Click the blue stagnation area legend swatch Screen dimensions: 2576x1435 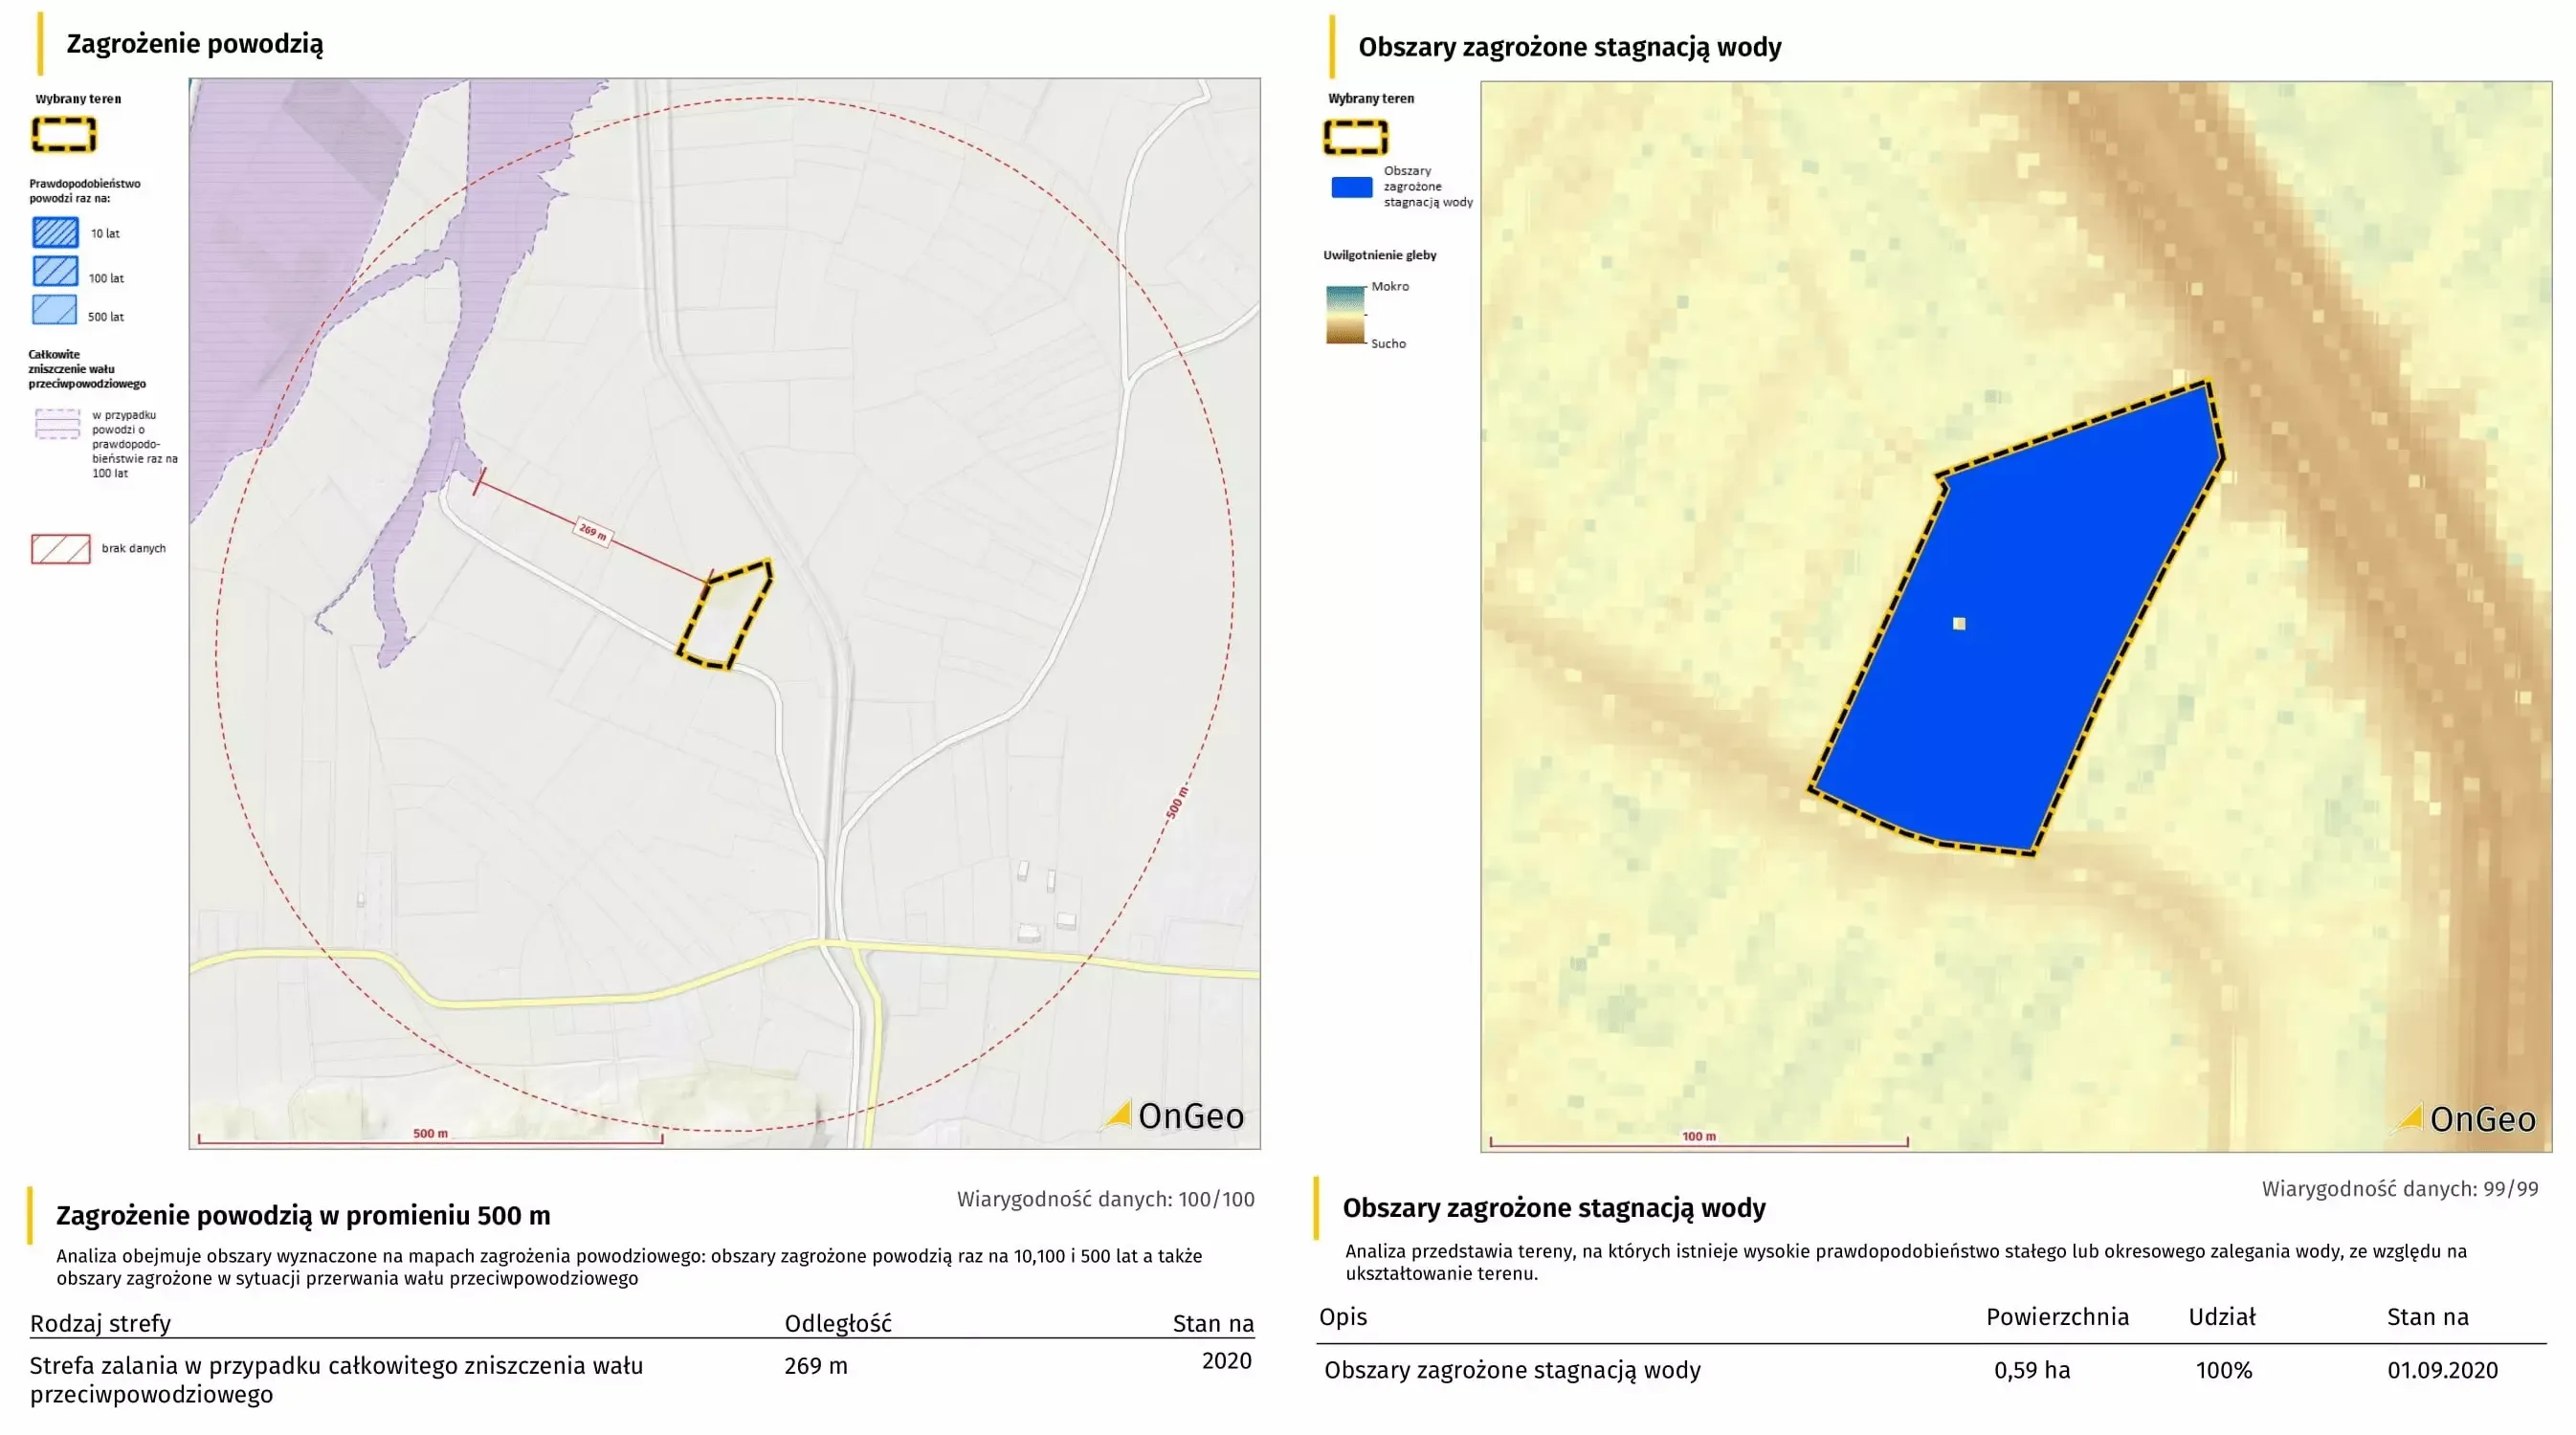click(1351, 187)
